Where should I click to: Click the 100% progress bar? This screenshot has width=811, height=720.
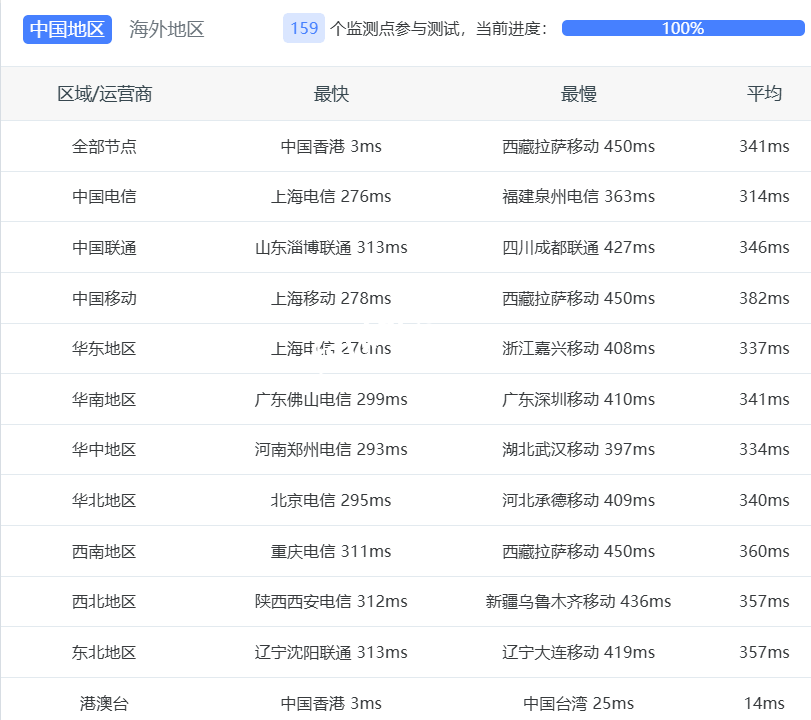[x=683, y=28]
